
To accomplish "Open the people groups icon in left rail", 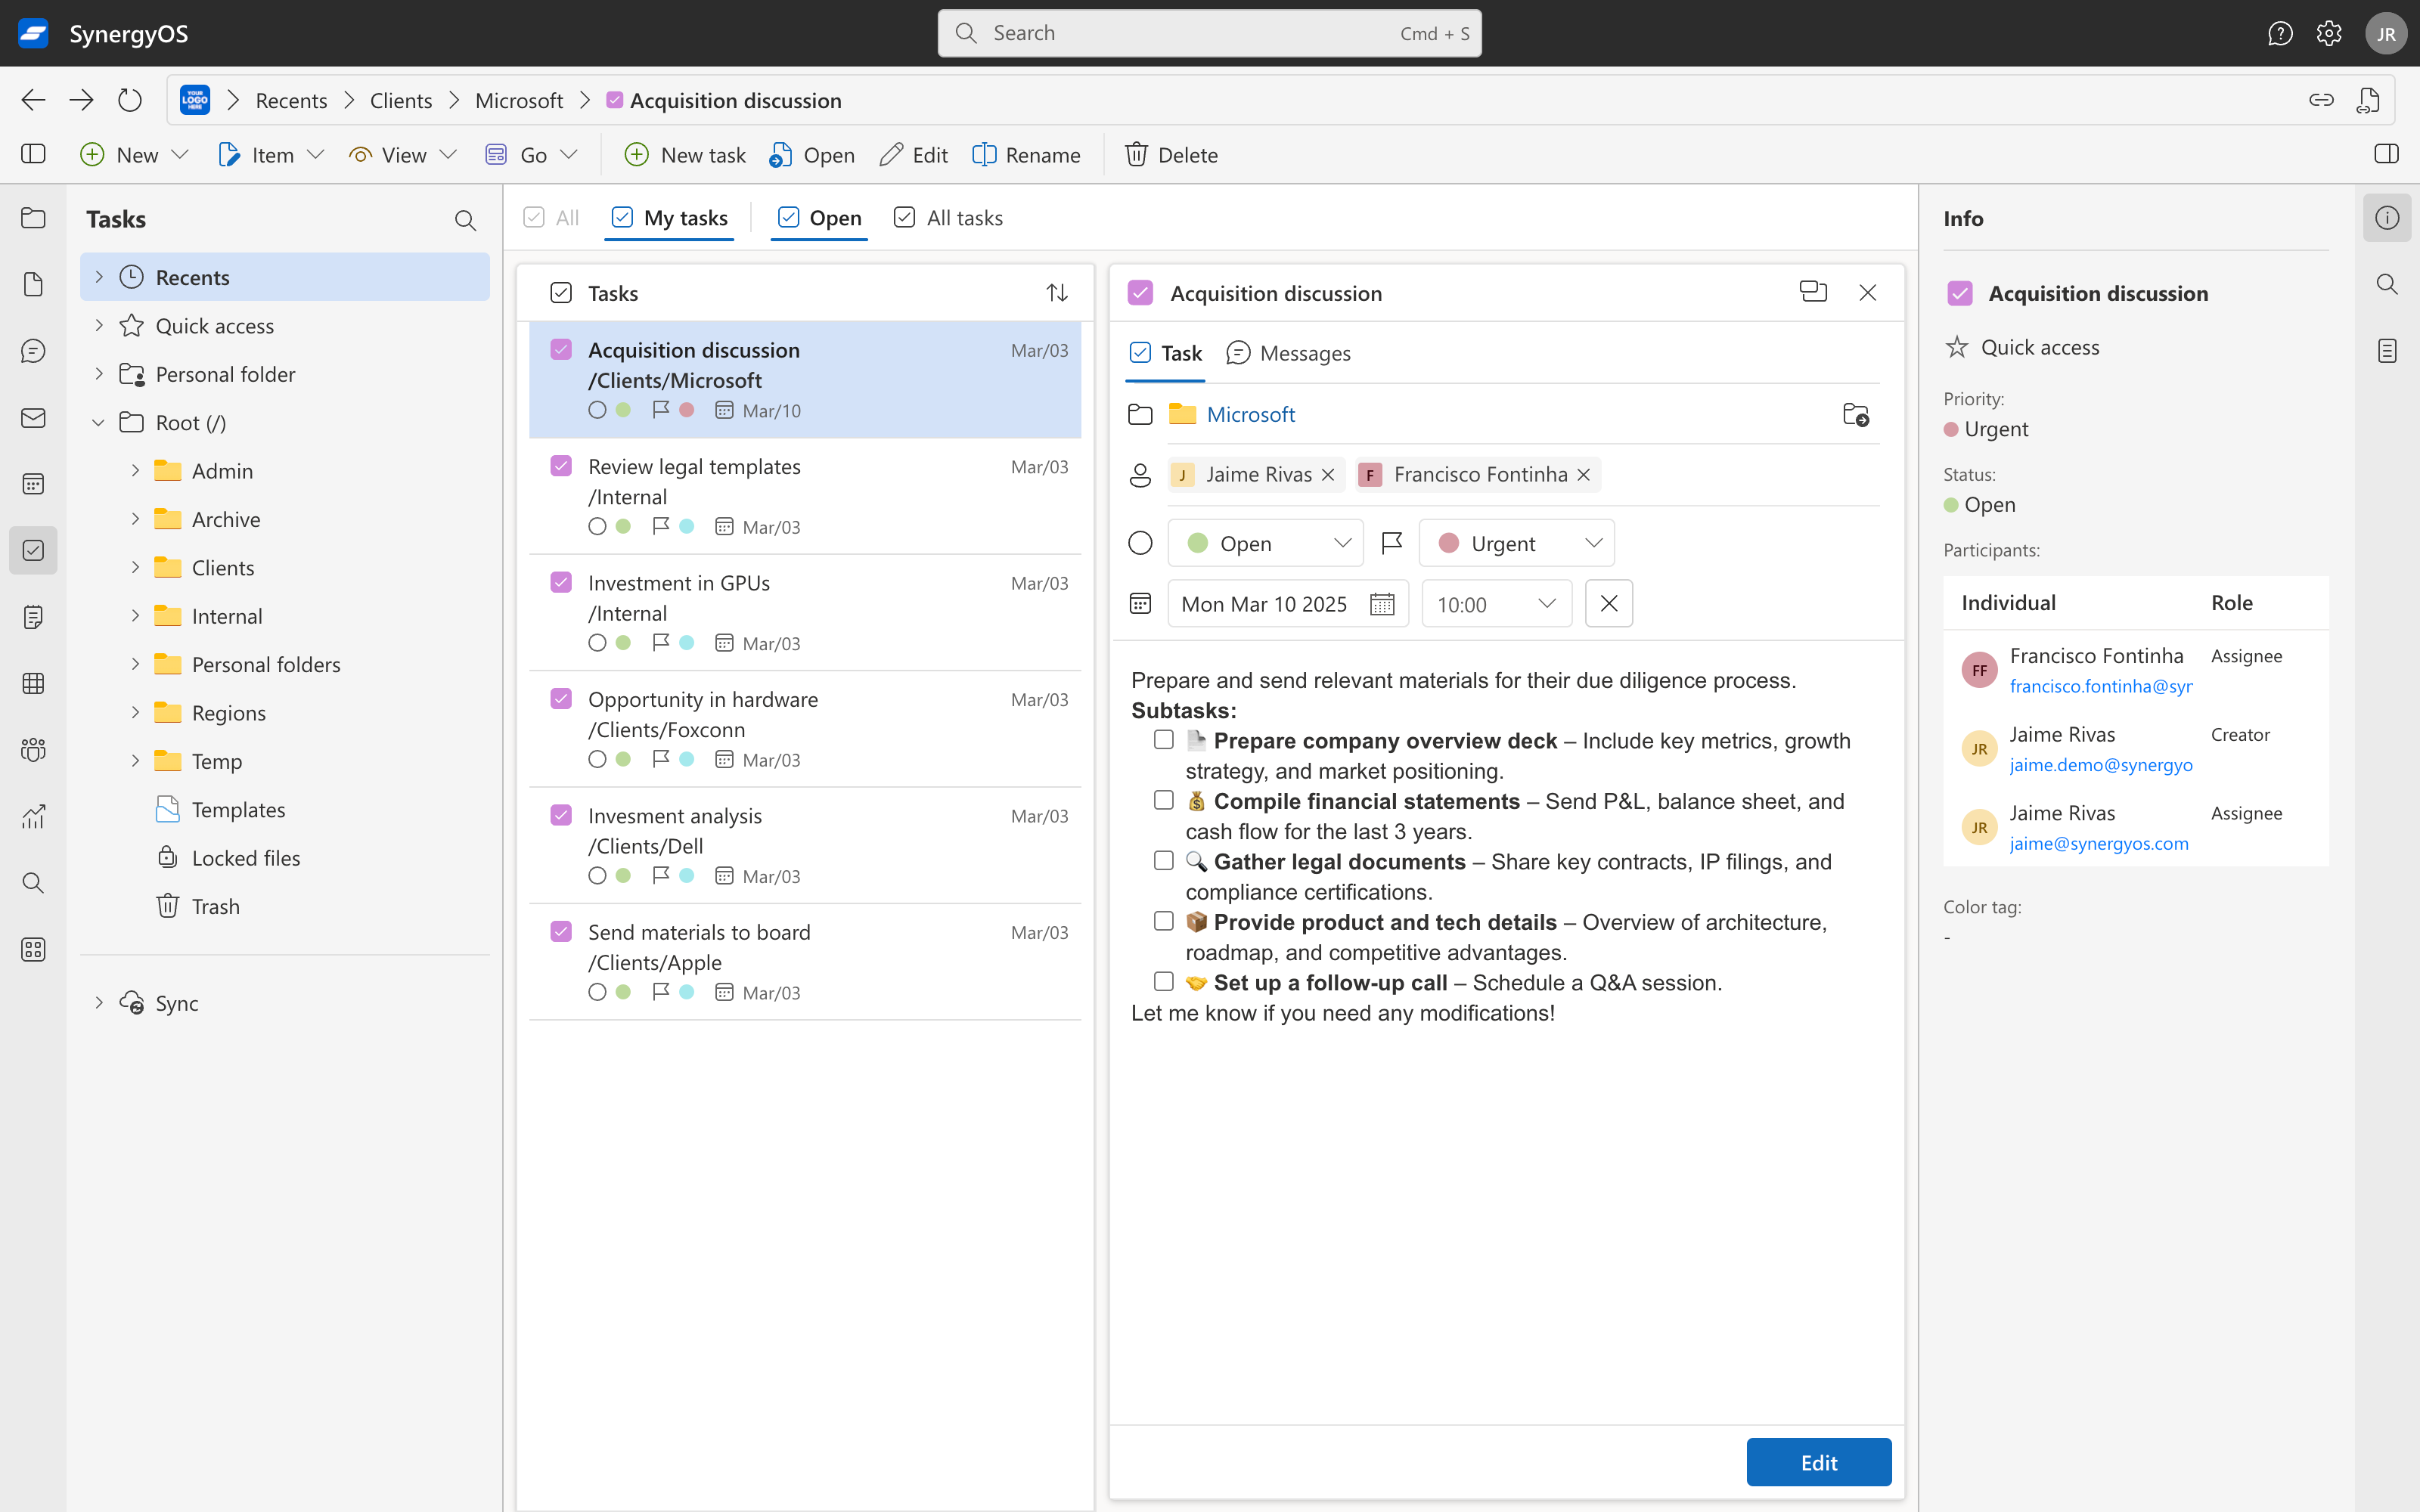I will pos(33,750).
